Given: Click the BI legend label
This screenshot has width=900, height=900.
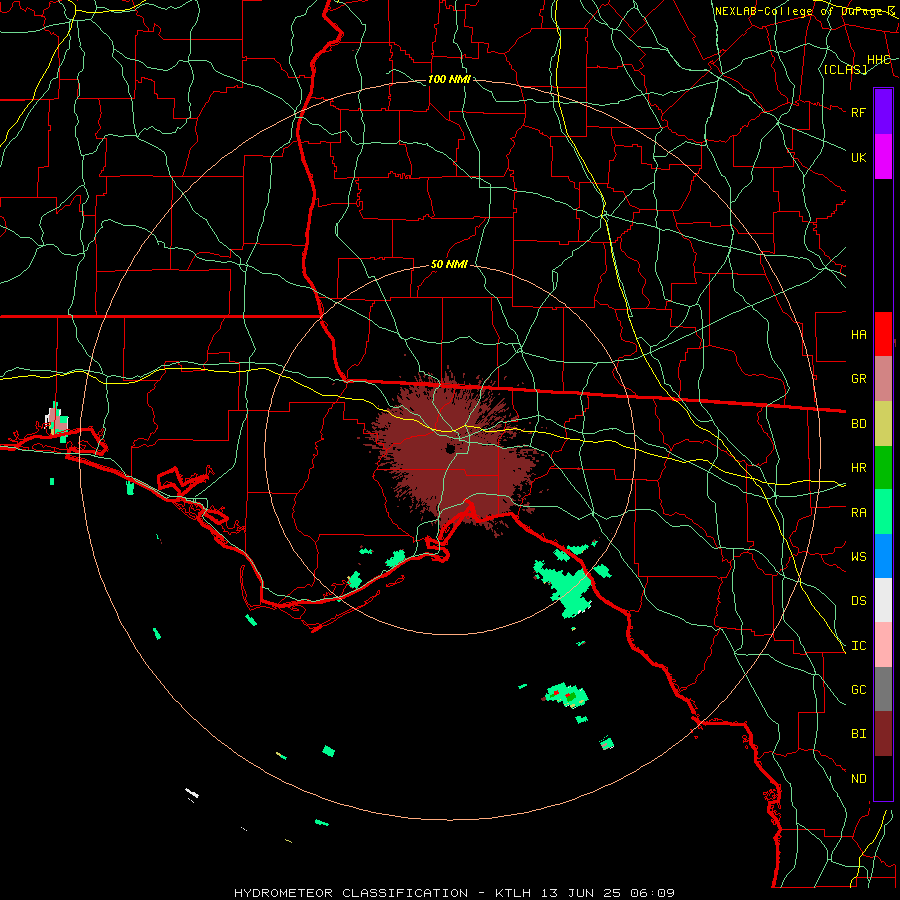Looking at the screenshot, I should click(859, 734).
